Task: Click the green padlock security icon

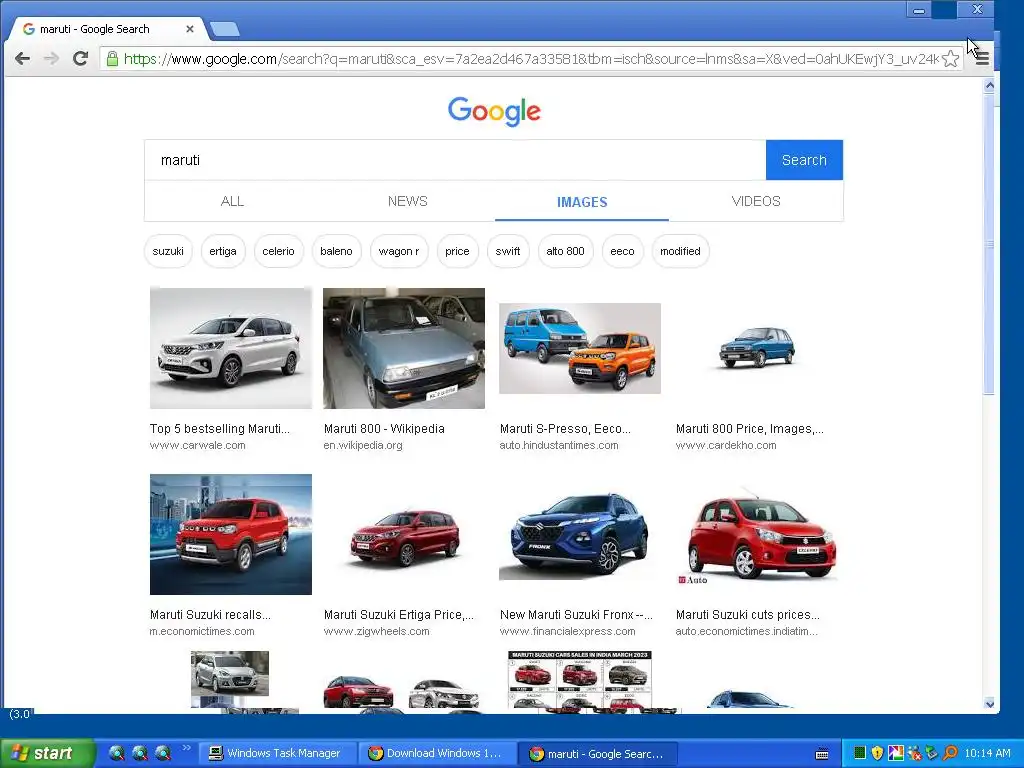Action: pyautogui.click(x=112, y=59)
